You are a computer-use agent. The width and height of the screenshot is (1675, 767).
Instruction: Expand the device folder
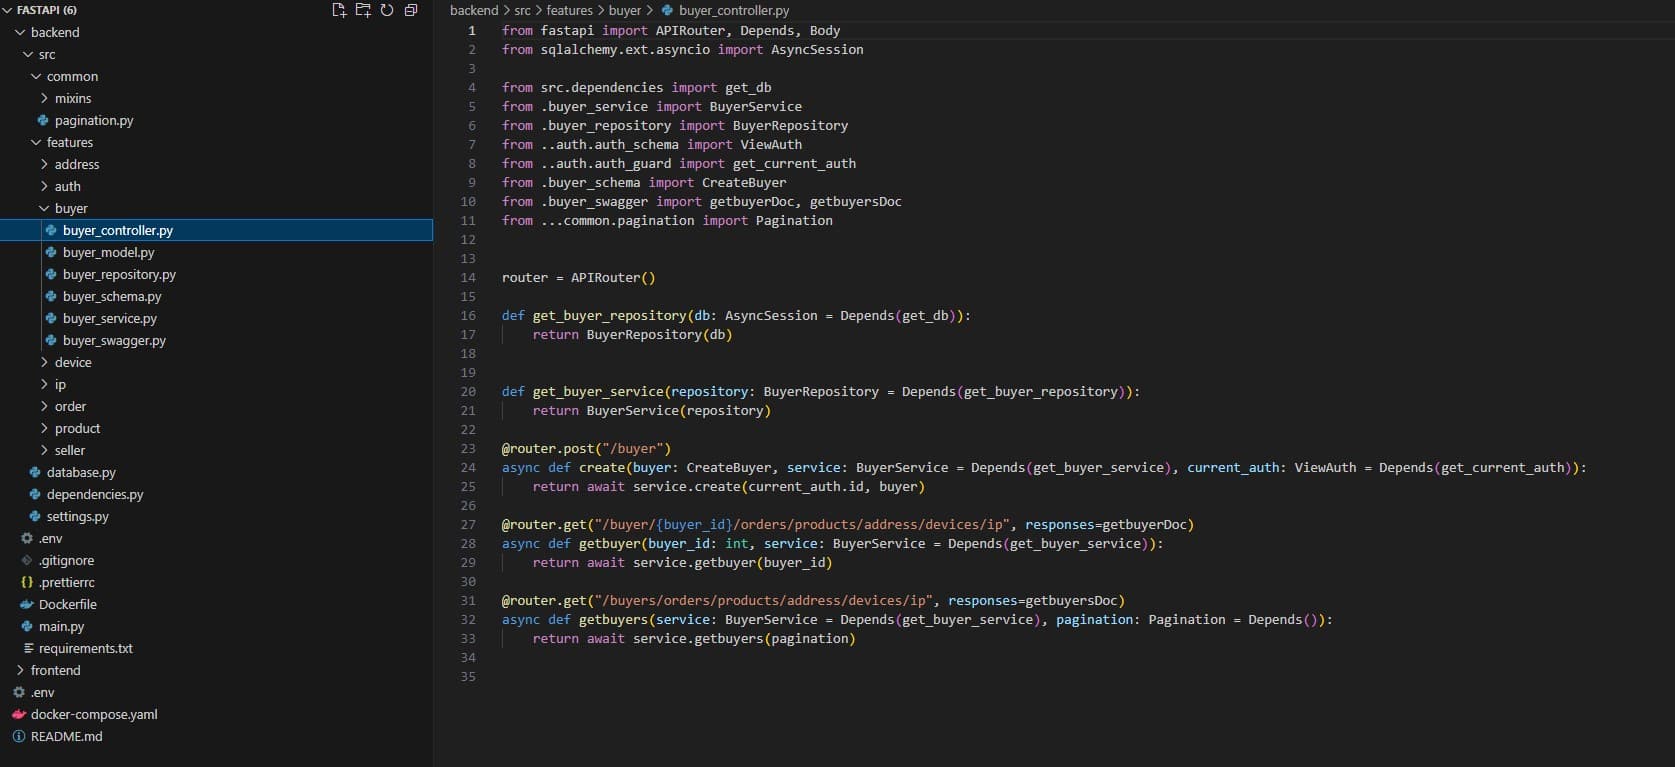coord(44,362)
